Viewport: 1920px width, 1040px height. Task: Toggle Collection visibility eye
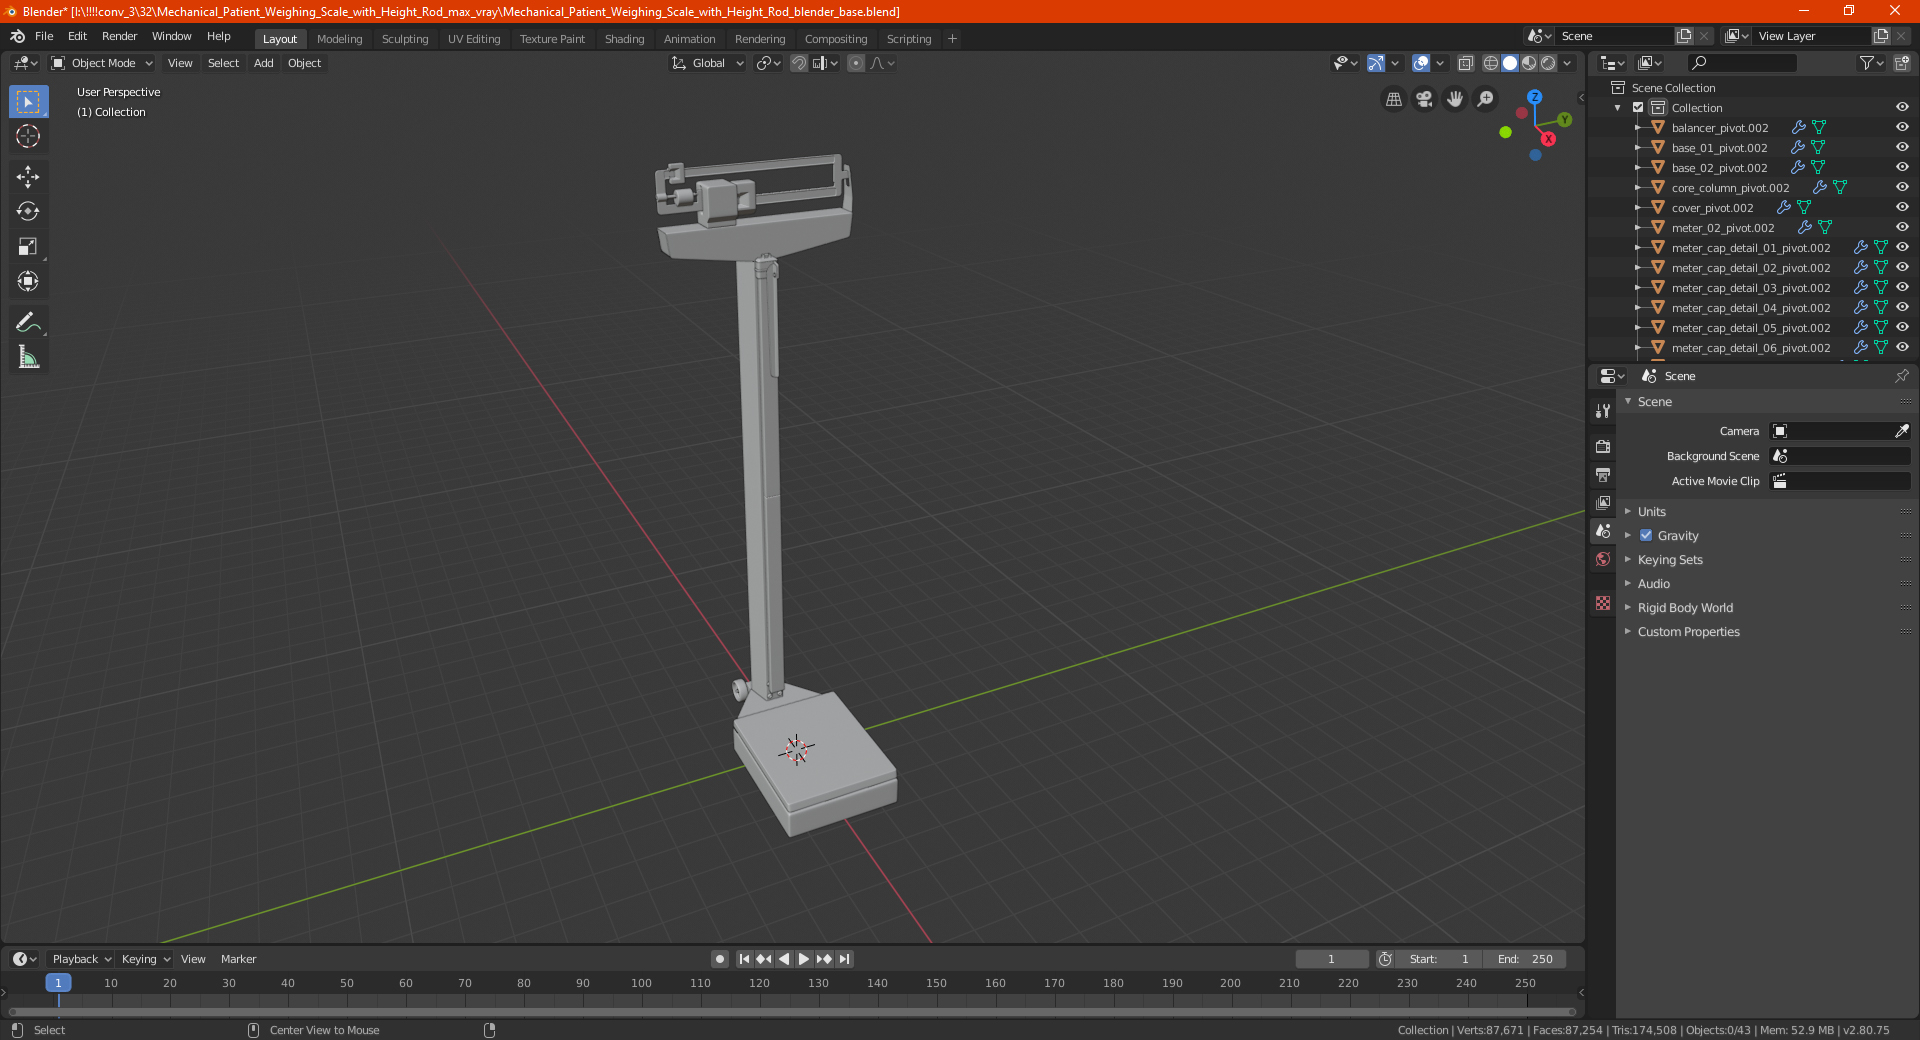click(1902, 108)
